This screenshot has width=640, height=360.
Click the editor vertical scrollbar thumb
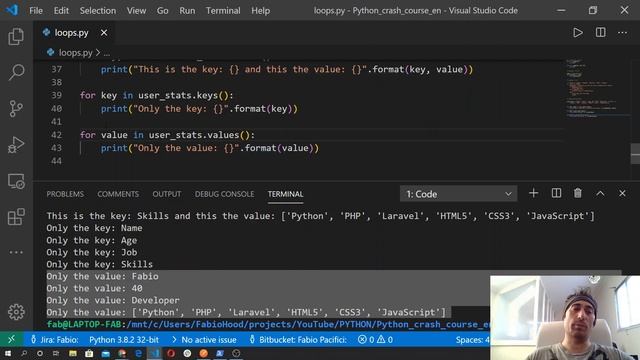click(635, 153)
